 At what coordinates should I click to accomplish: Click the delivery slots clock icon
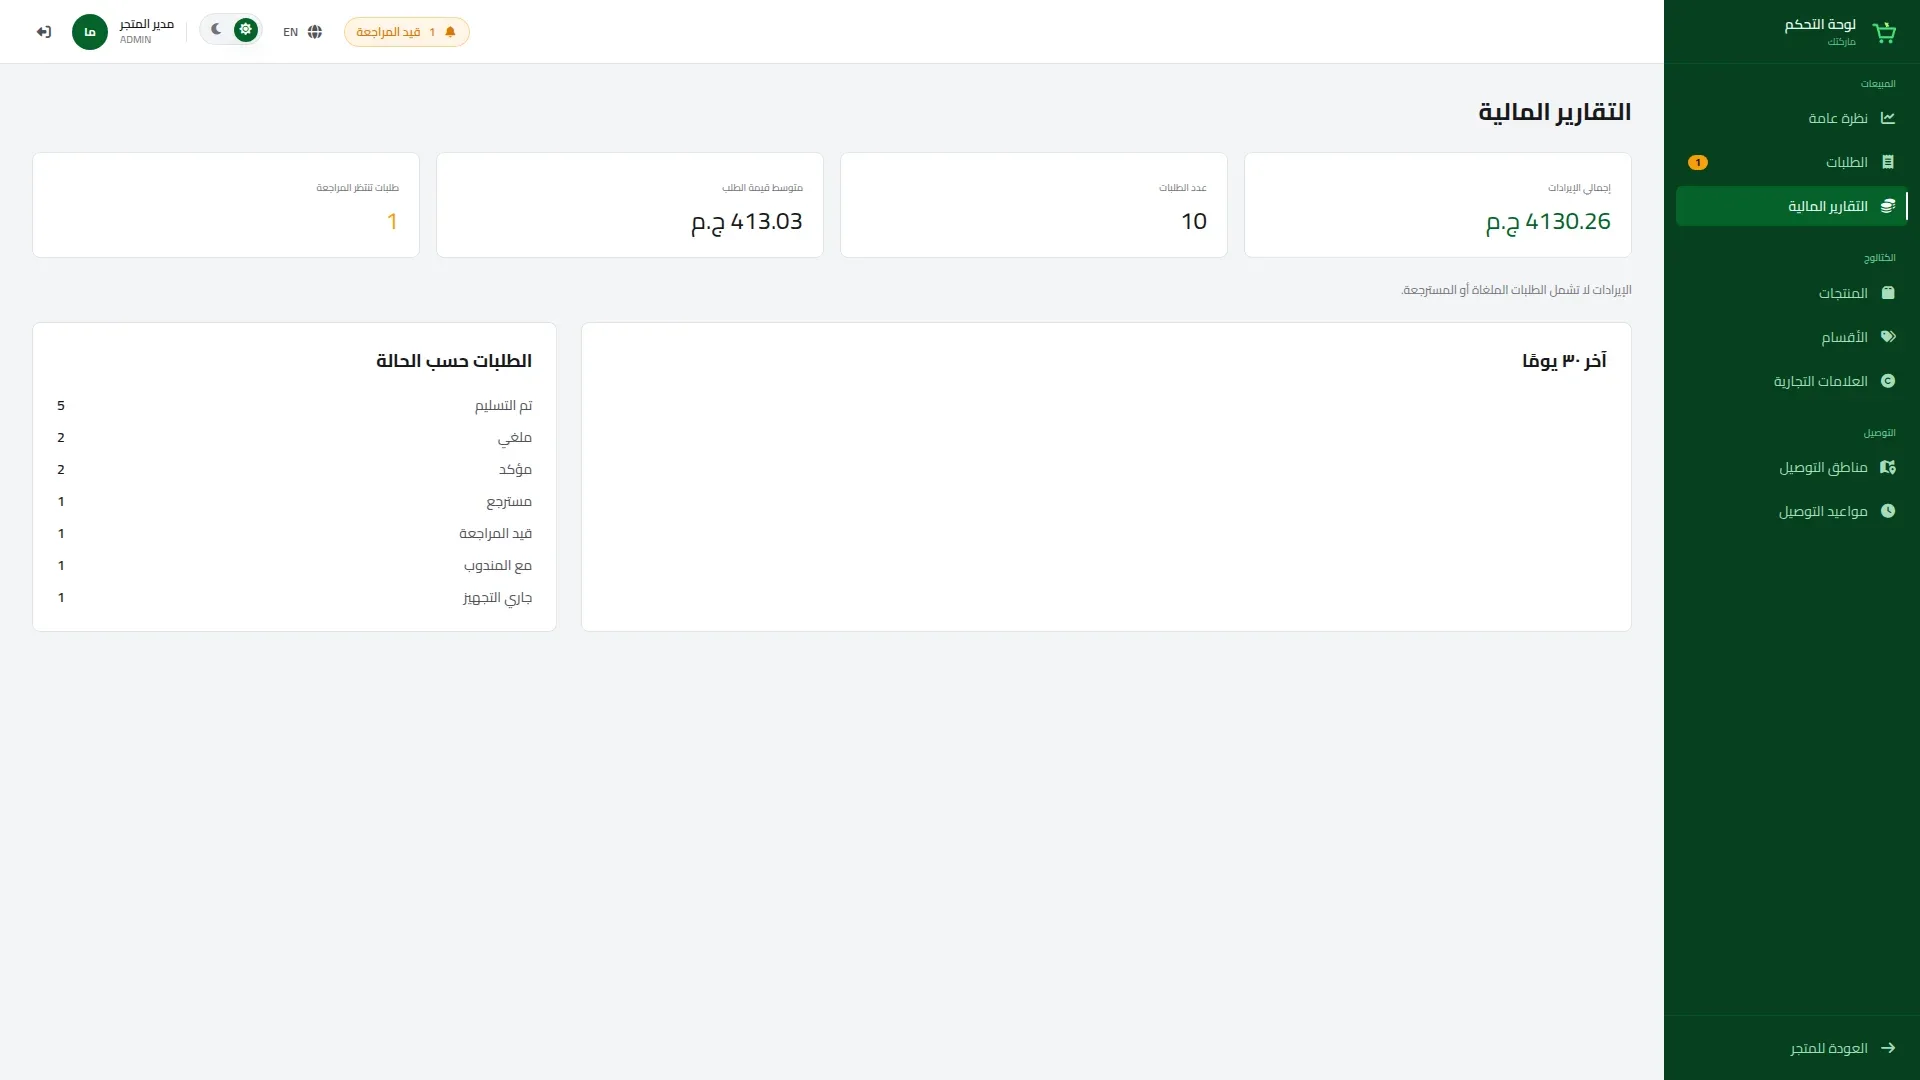point(1888,511)
